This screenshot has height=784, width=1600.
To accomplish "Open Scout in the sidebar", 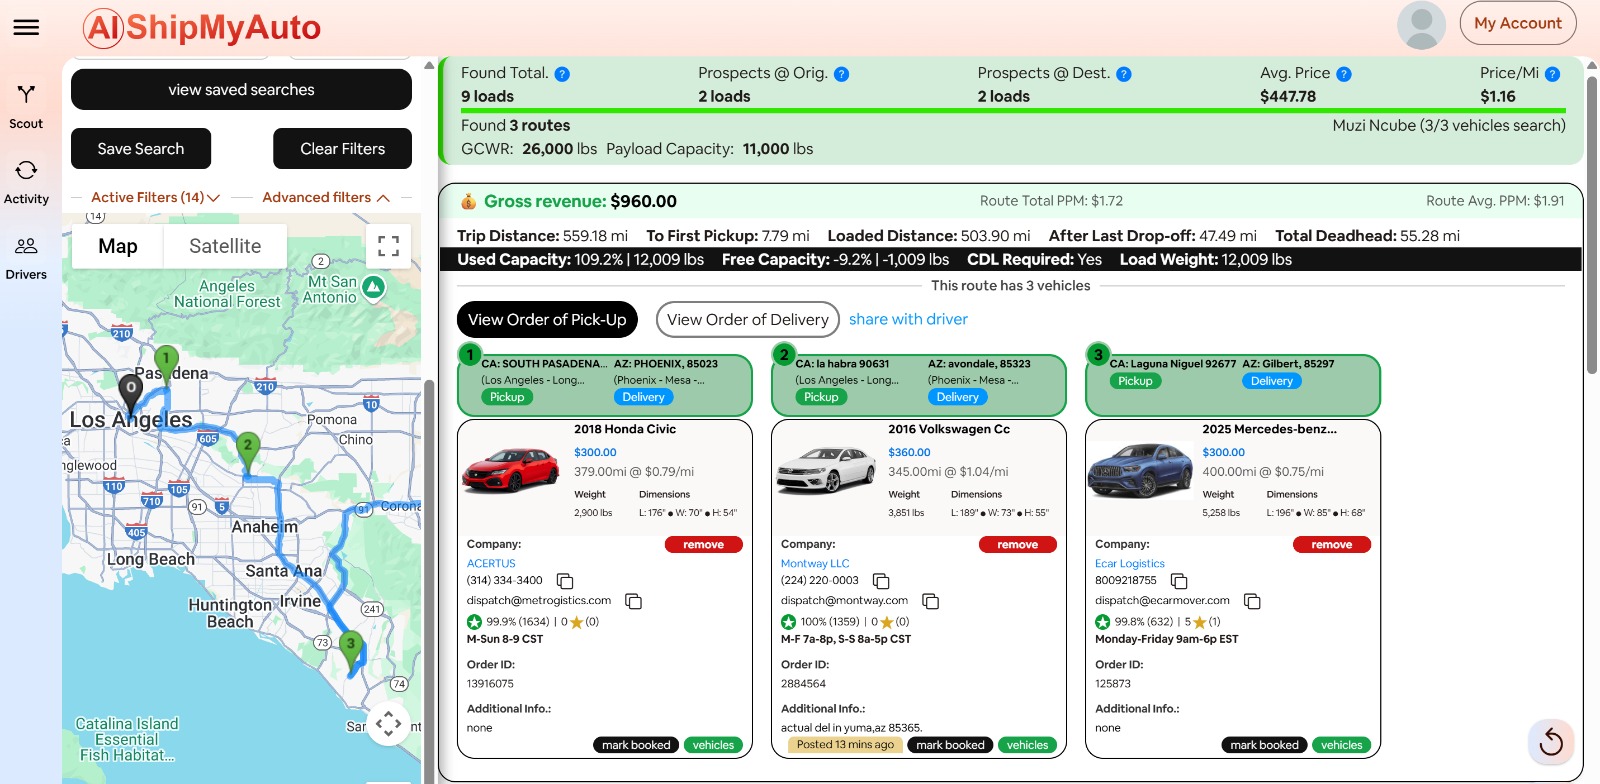I will [x=26, y=106].
